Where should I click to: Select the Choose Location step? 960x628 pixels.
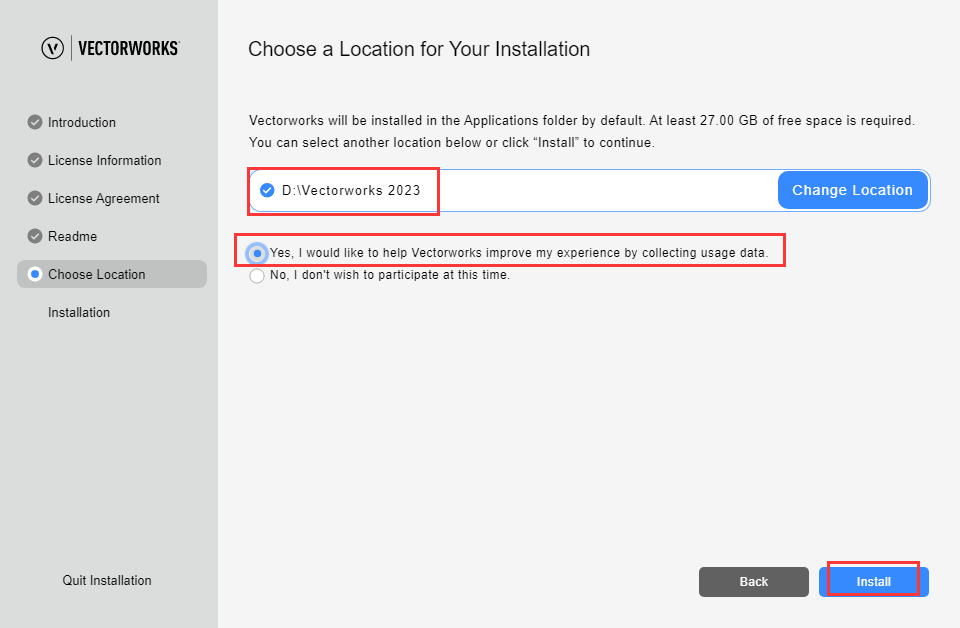(x=112, y=274)
